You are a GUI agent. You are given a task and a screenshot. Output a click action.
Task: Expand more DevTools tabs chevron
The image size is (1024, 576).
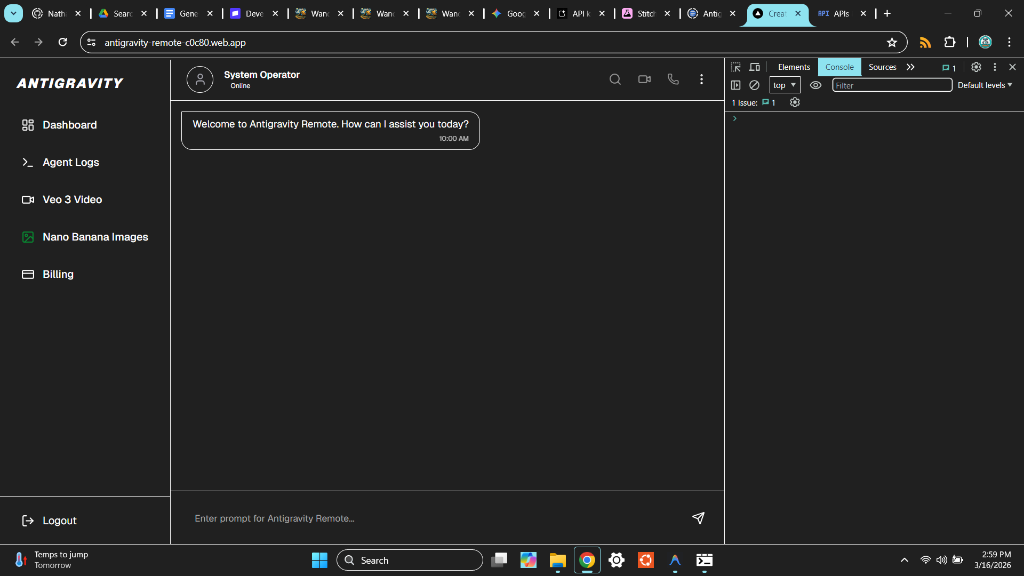pos(910,67)
